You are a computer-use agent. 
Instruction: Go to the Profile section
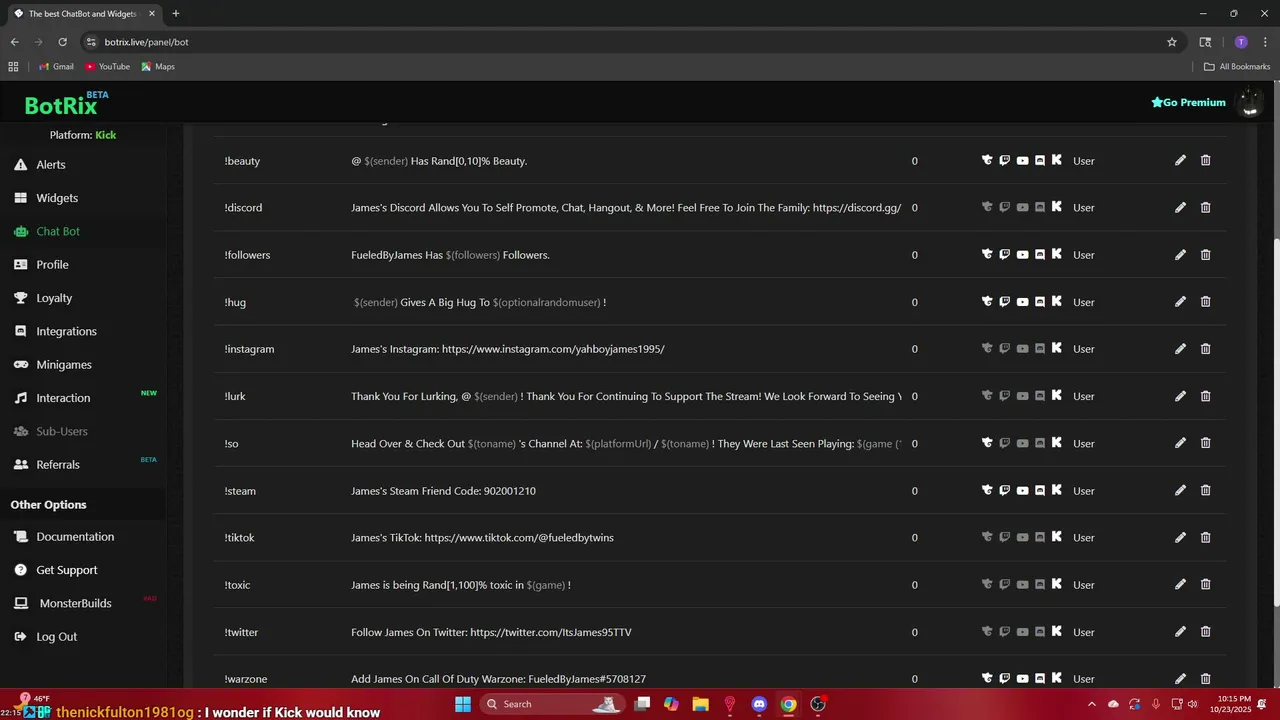52,264
